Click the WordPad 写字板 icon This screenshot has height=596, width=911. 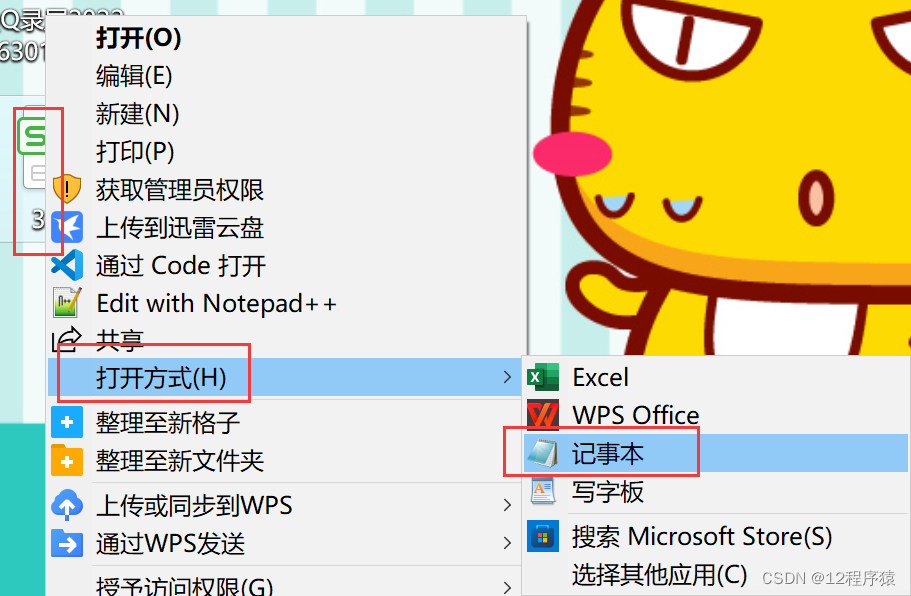tap(543, 491)
